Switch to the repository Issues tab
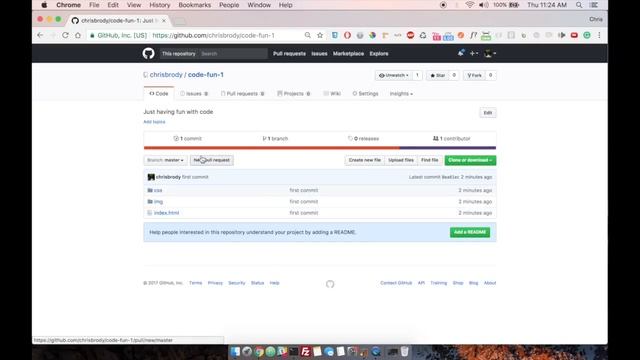 pyautogui.click(x=194, y=93)
